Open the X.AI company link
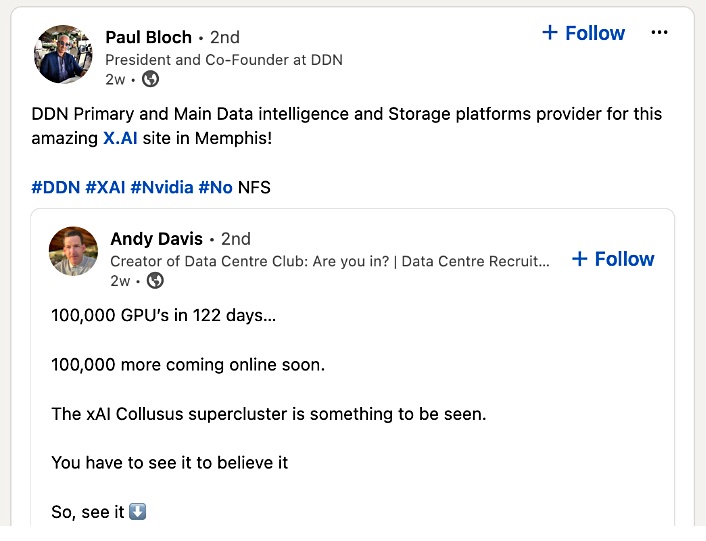 pos(120,138)
